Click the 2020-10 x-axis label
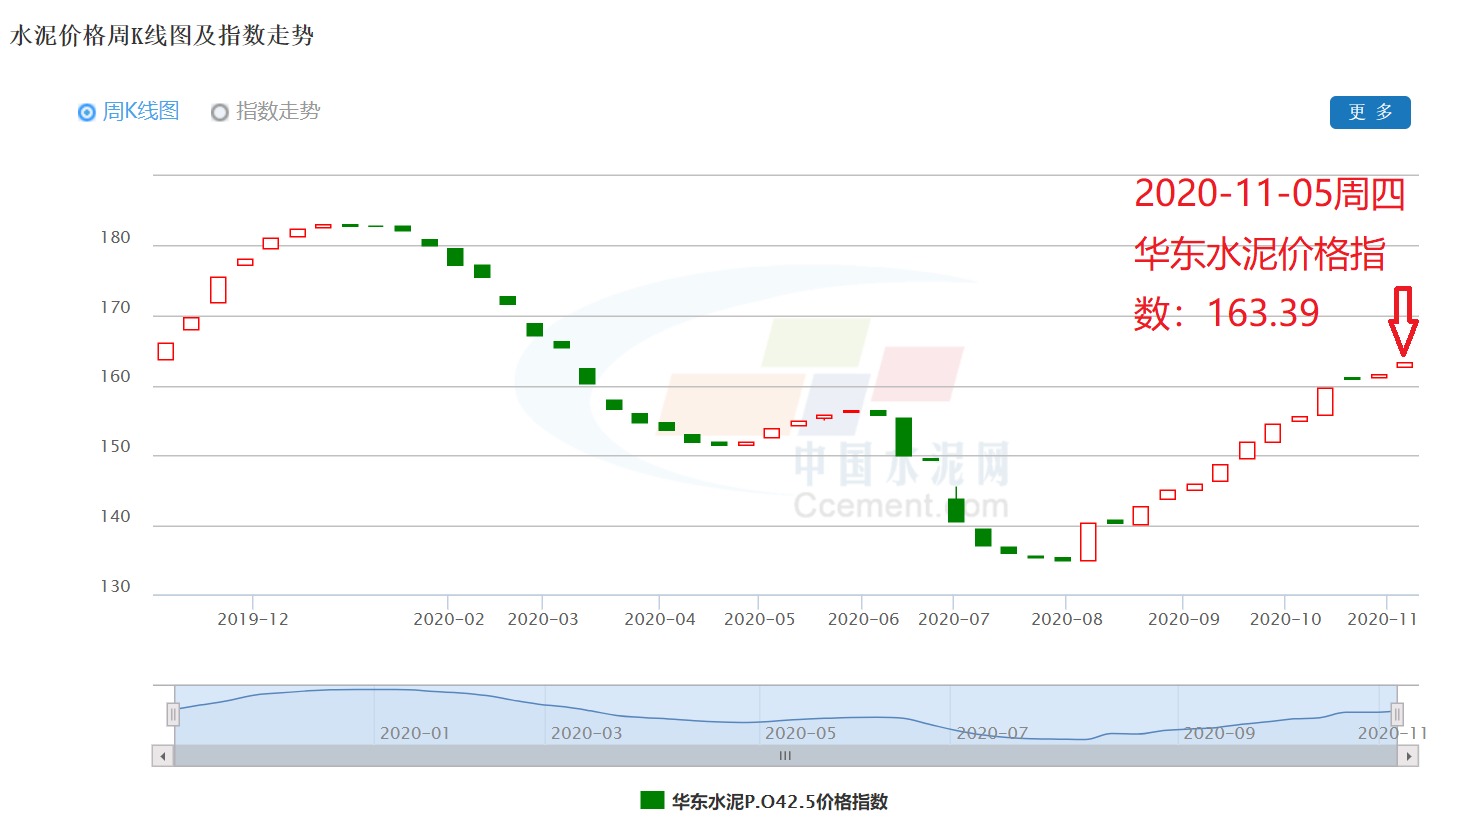 tap(1286, 619)
